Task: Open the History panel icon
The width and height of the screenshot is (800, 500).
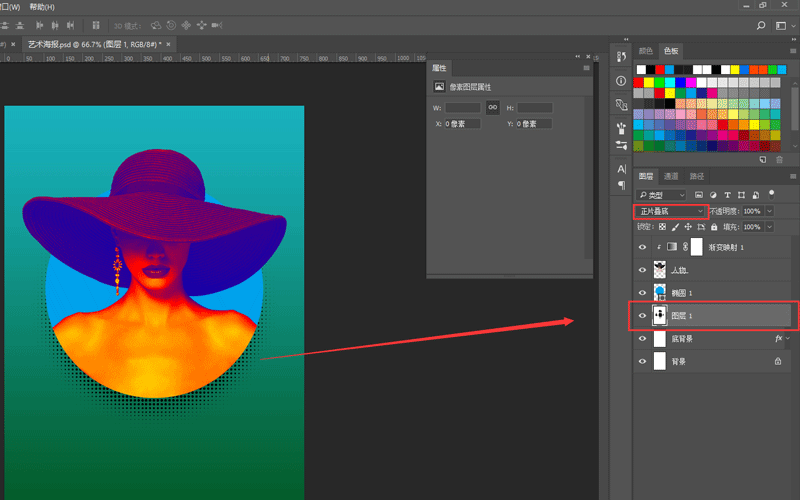Action: (621, 57)
